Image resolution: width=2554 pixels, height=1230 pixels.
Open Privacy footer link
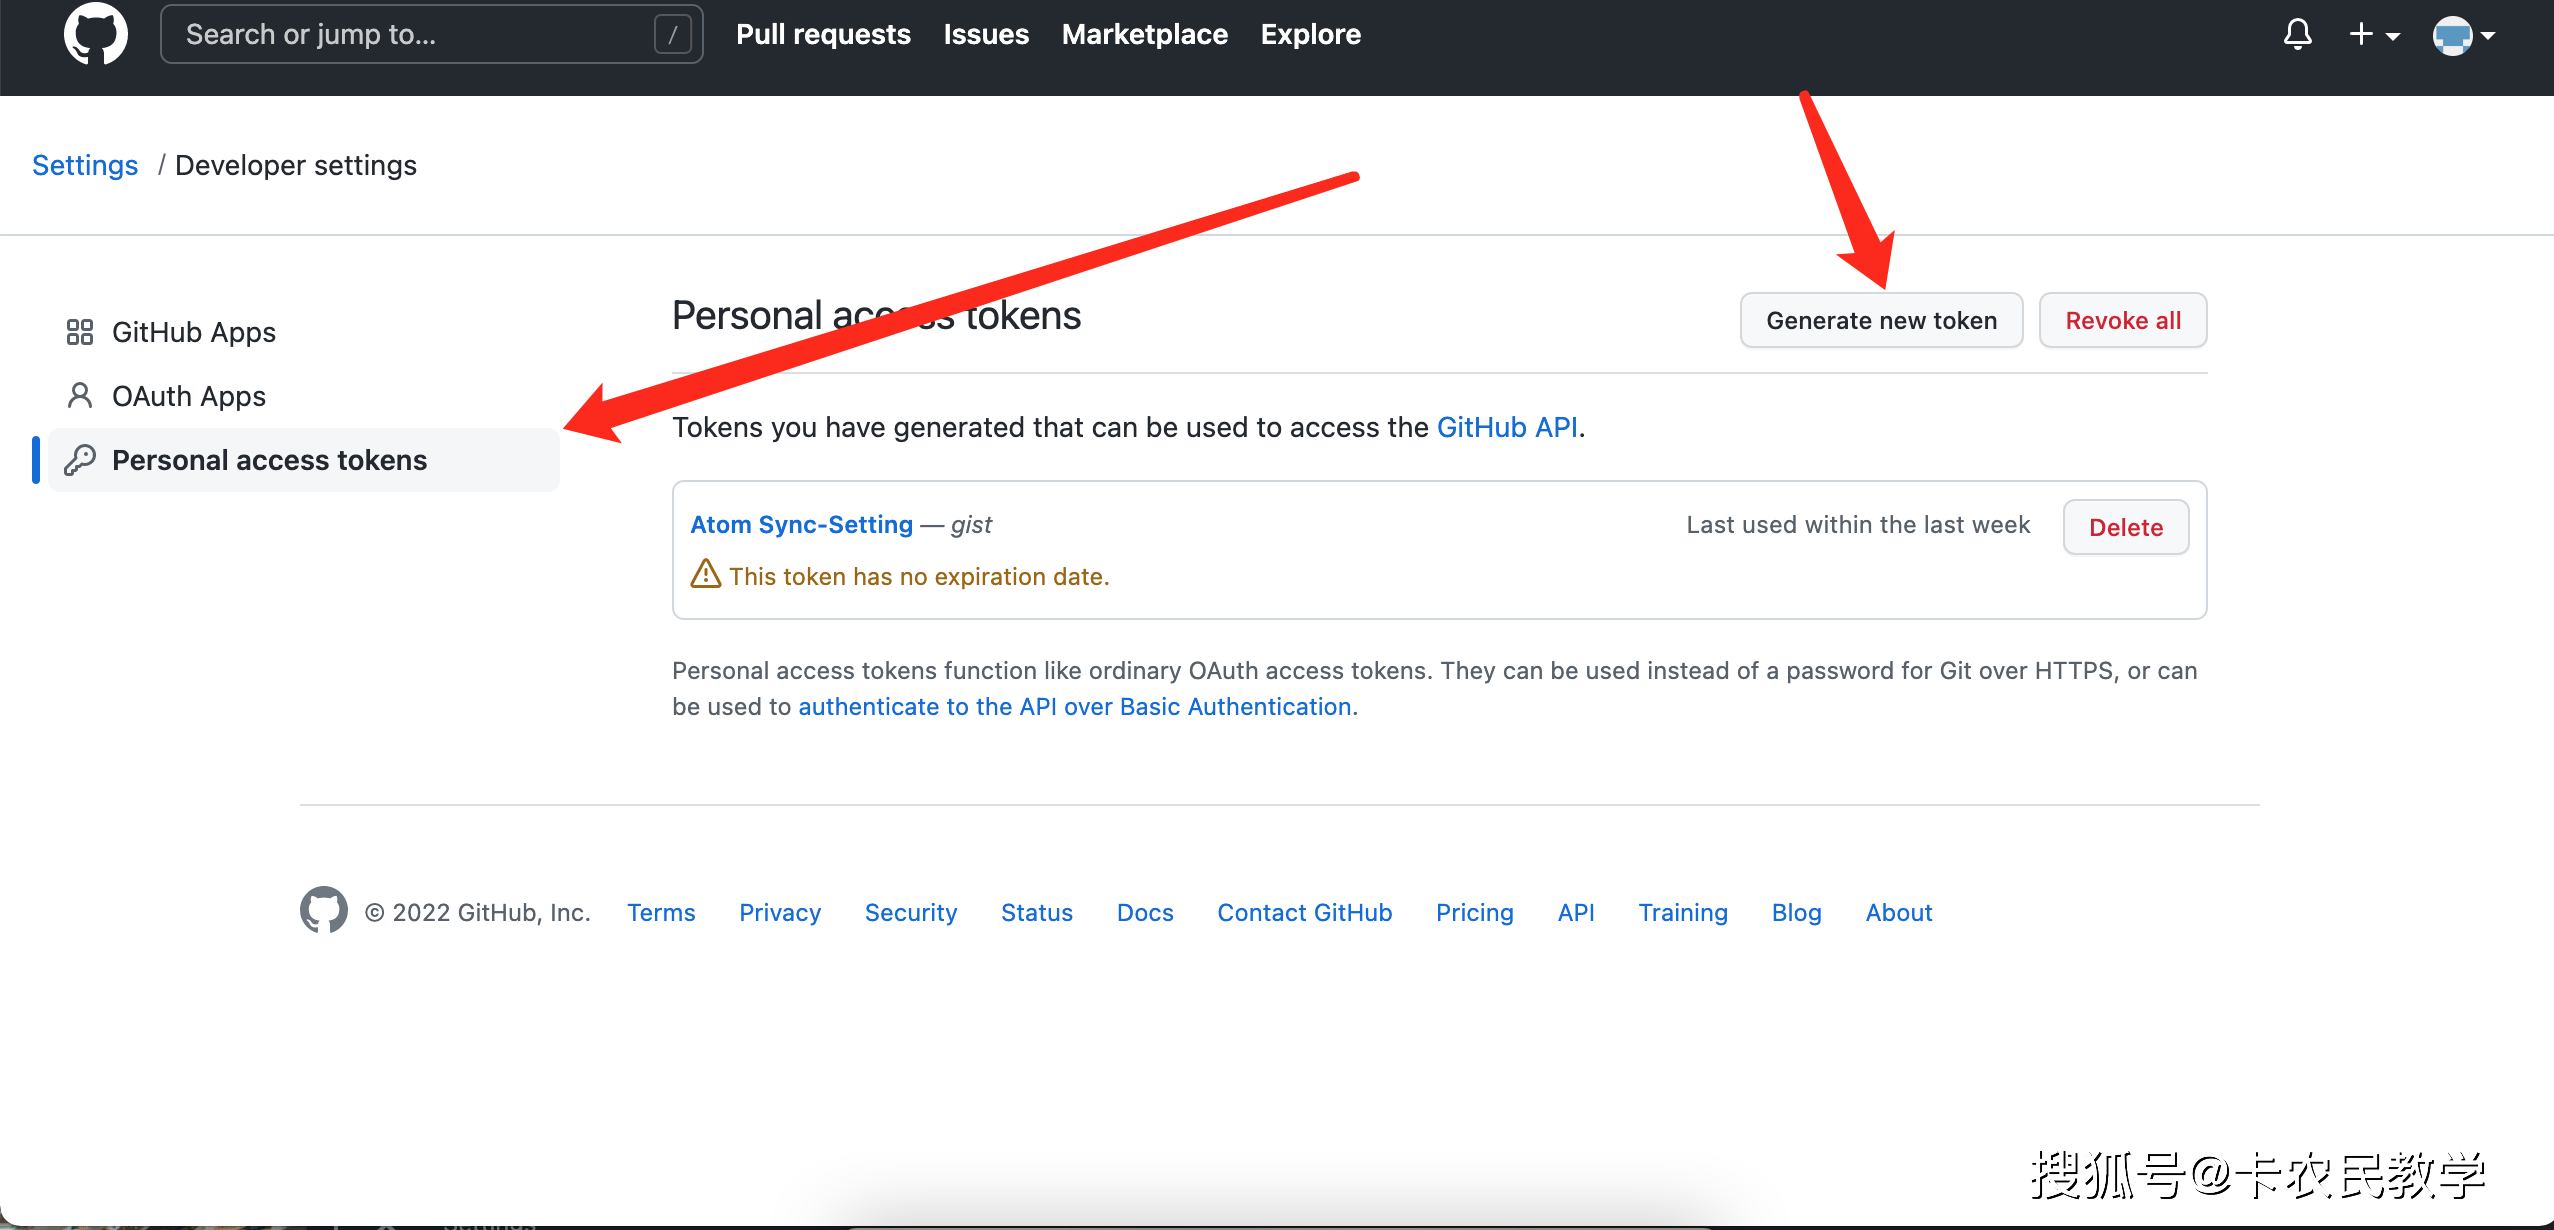(x=780, y=912)
